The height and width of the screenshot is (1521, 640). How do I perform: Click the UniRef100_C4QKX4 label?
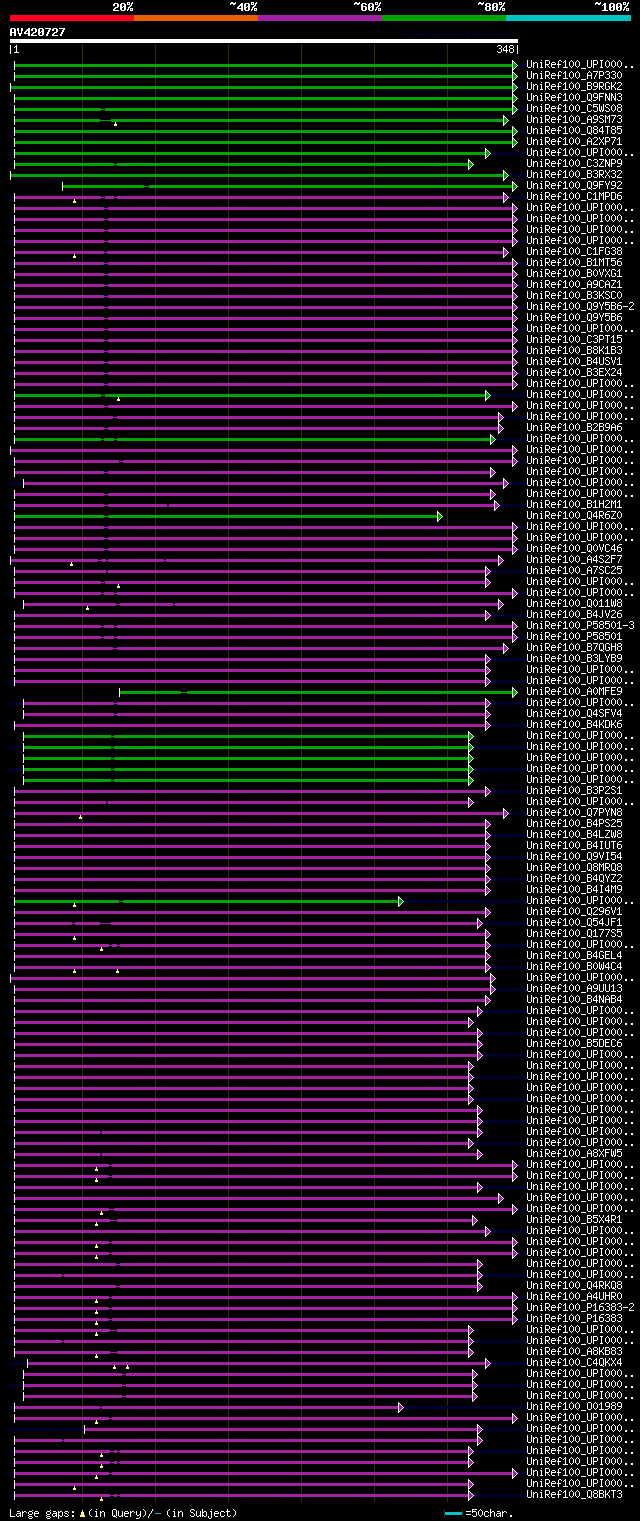tap(574, 1362)
